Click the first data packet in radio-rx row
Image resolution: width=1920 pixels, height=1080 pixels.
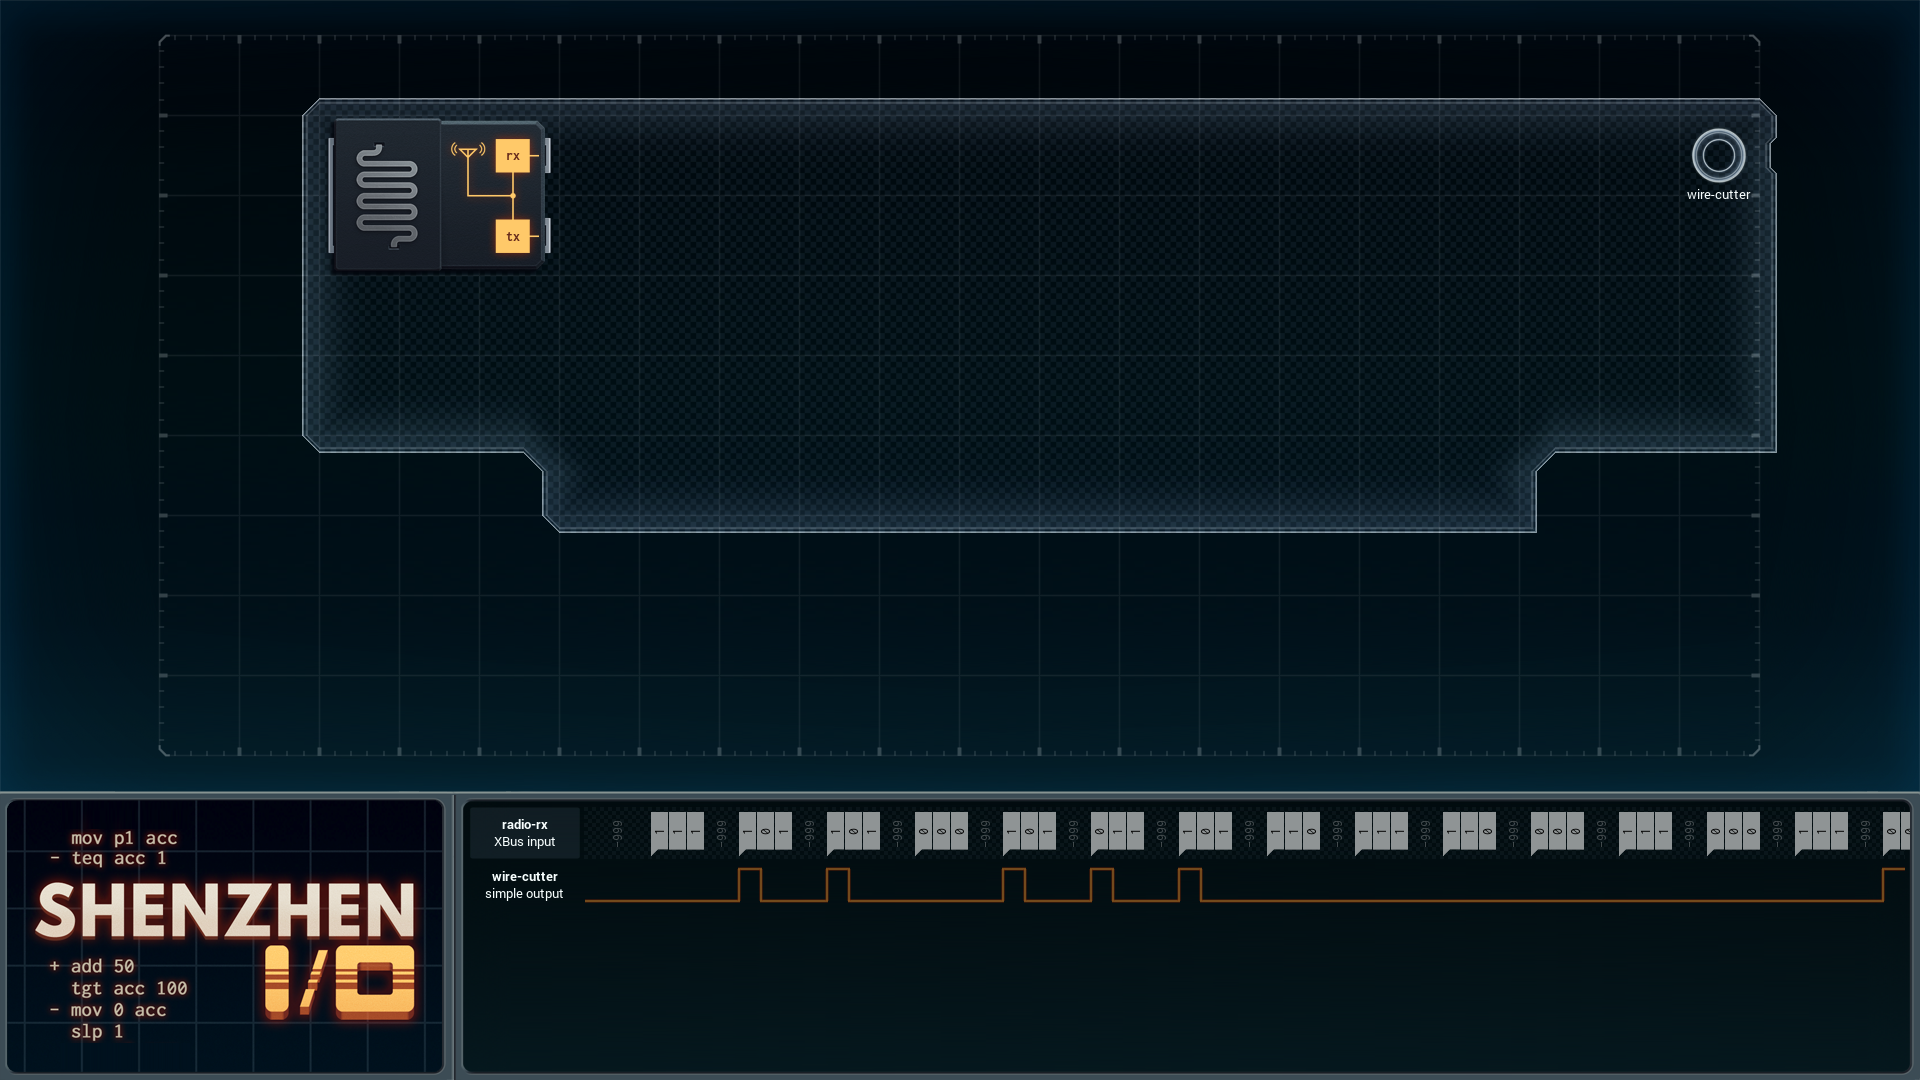pos(677,832)
